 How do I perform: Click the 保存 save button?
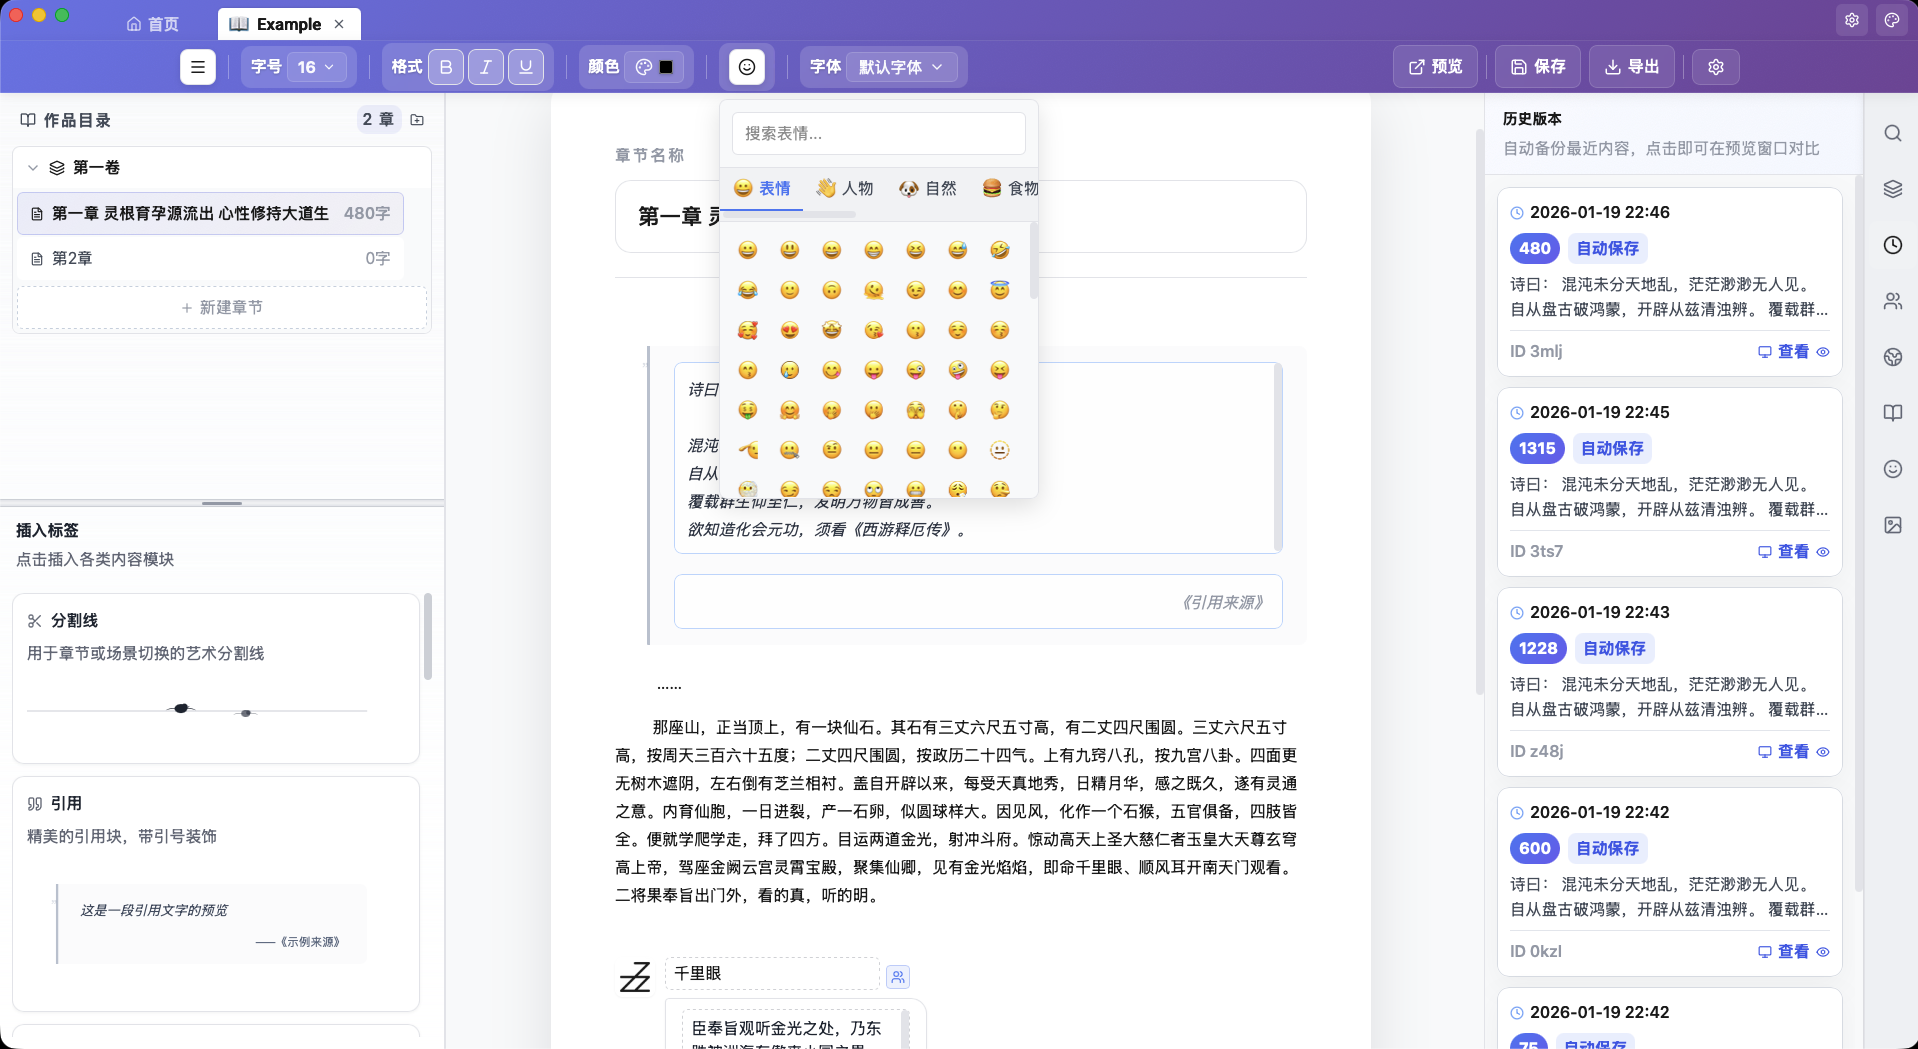point(1538,67)
